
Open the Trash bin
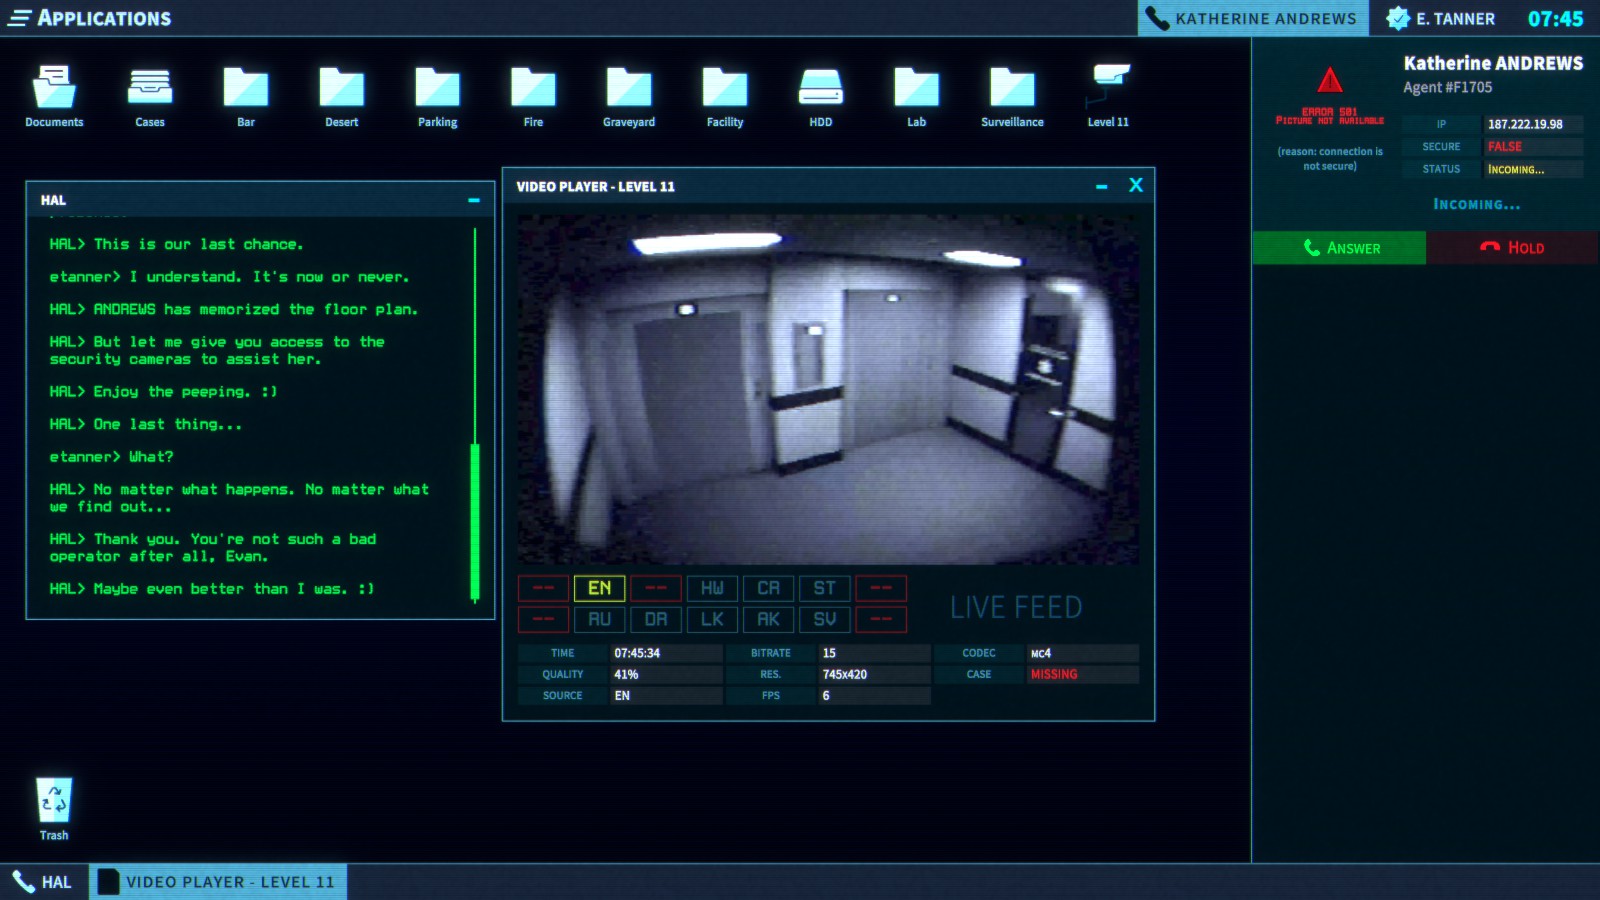click(x=54, y=800)
